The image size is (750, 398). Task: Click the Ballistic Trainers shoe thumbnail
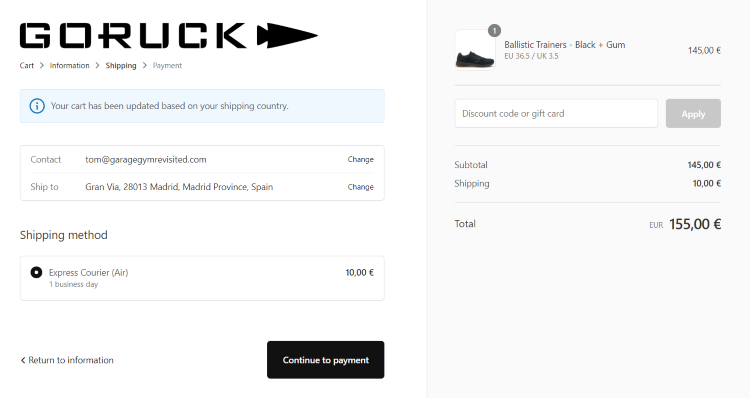pyautogui.click(x=475, y=50)
